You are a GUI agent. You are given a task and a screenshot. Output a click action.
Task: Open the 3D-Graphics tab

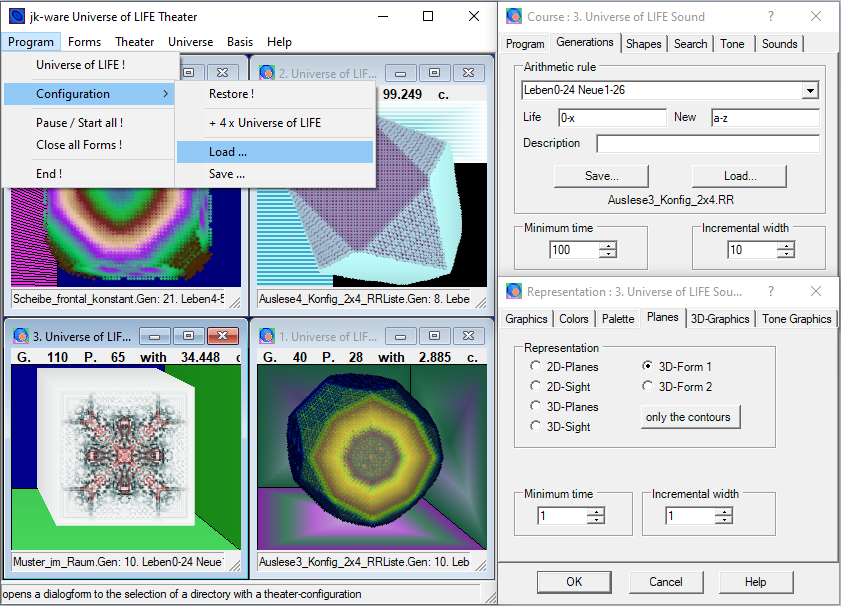[720, 319]
